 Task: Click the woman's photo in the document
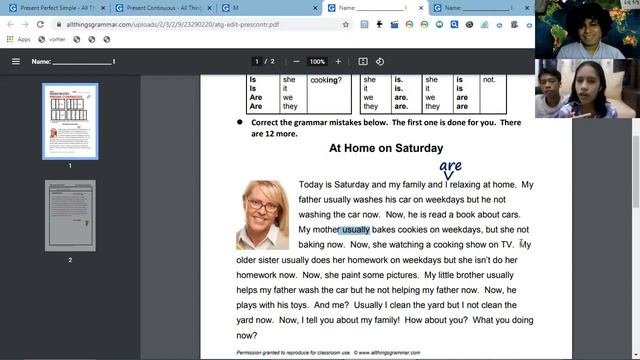[262, 215]
